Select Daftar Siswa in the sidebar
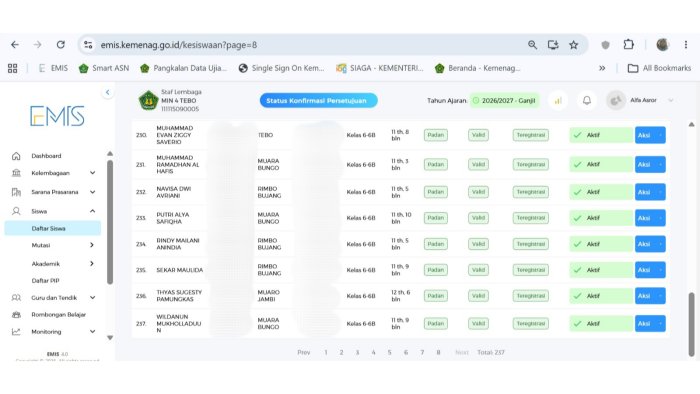 (53, 228)
